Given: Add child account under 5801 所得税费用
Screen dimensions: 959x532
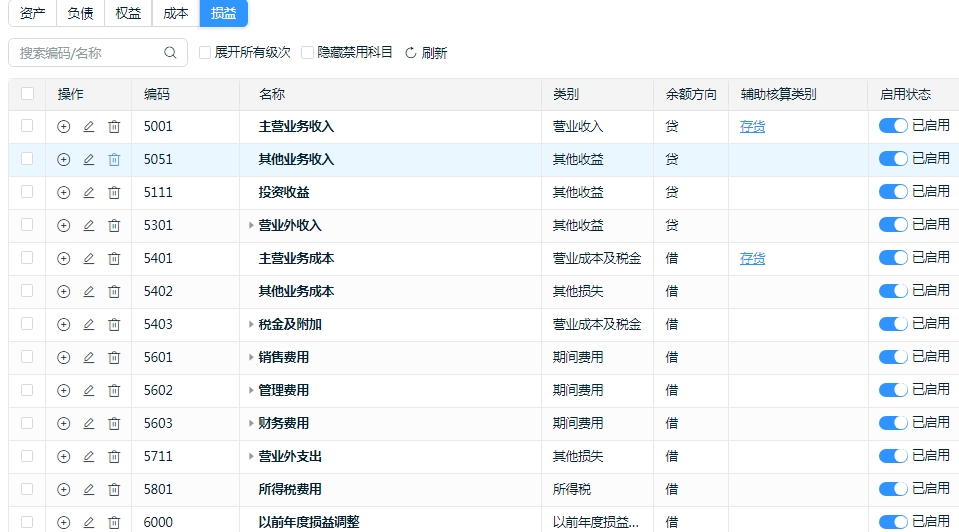Looking at the screenshot, I should point(64,490).
